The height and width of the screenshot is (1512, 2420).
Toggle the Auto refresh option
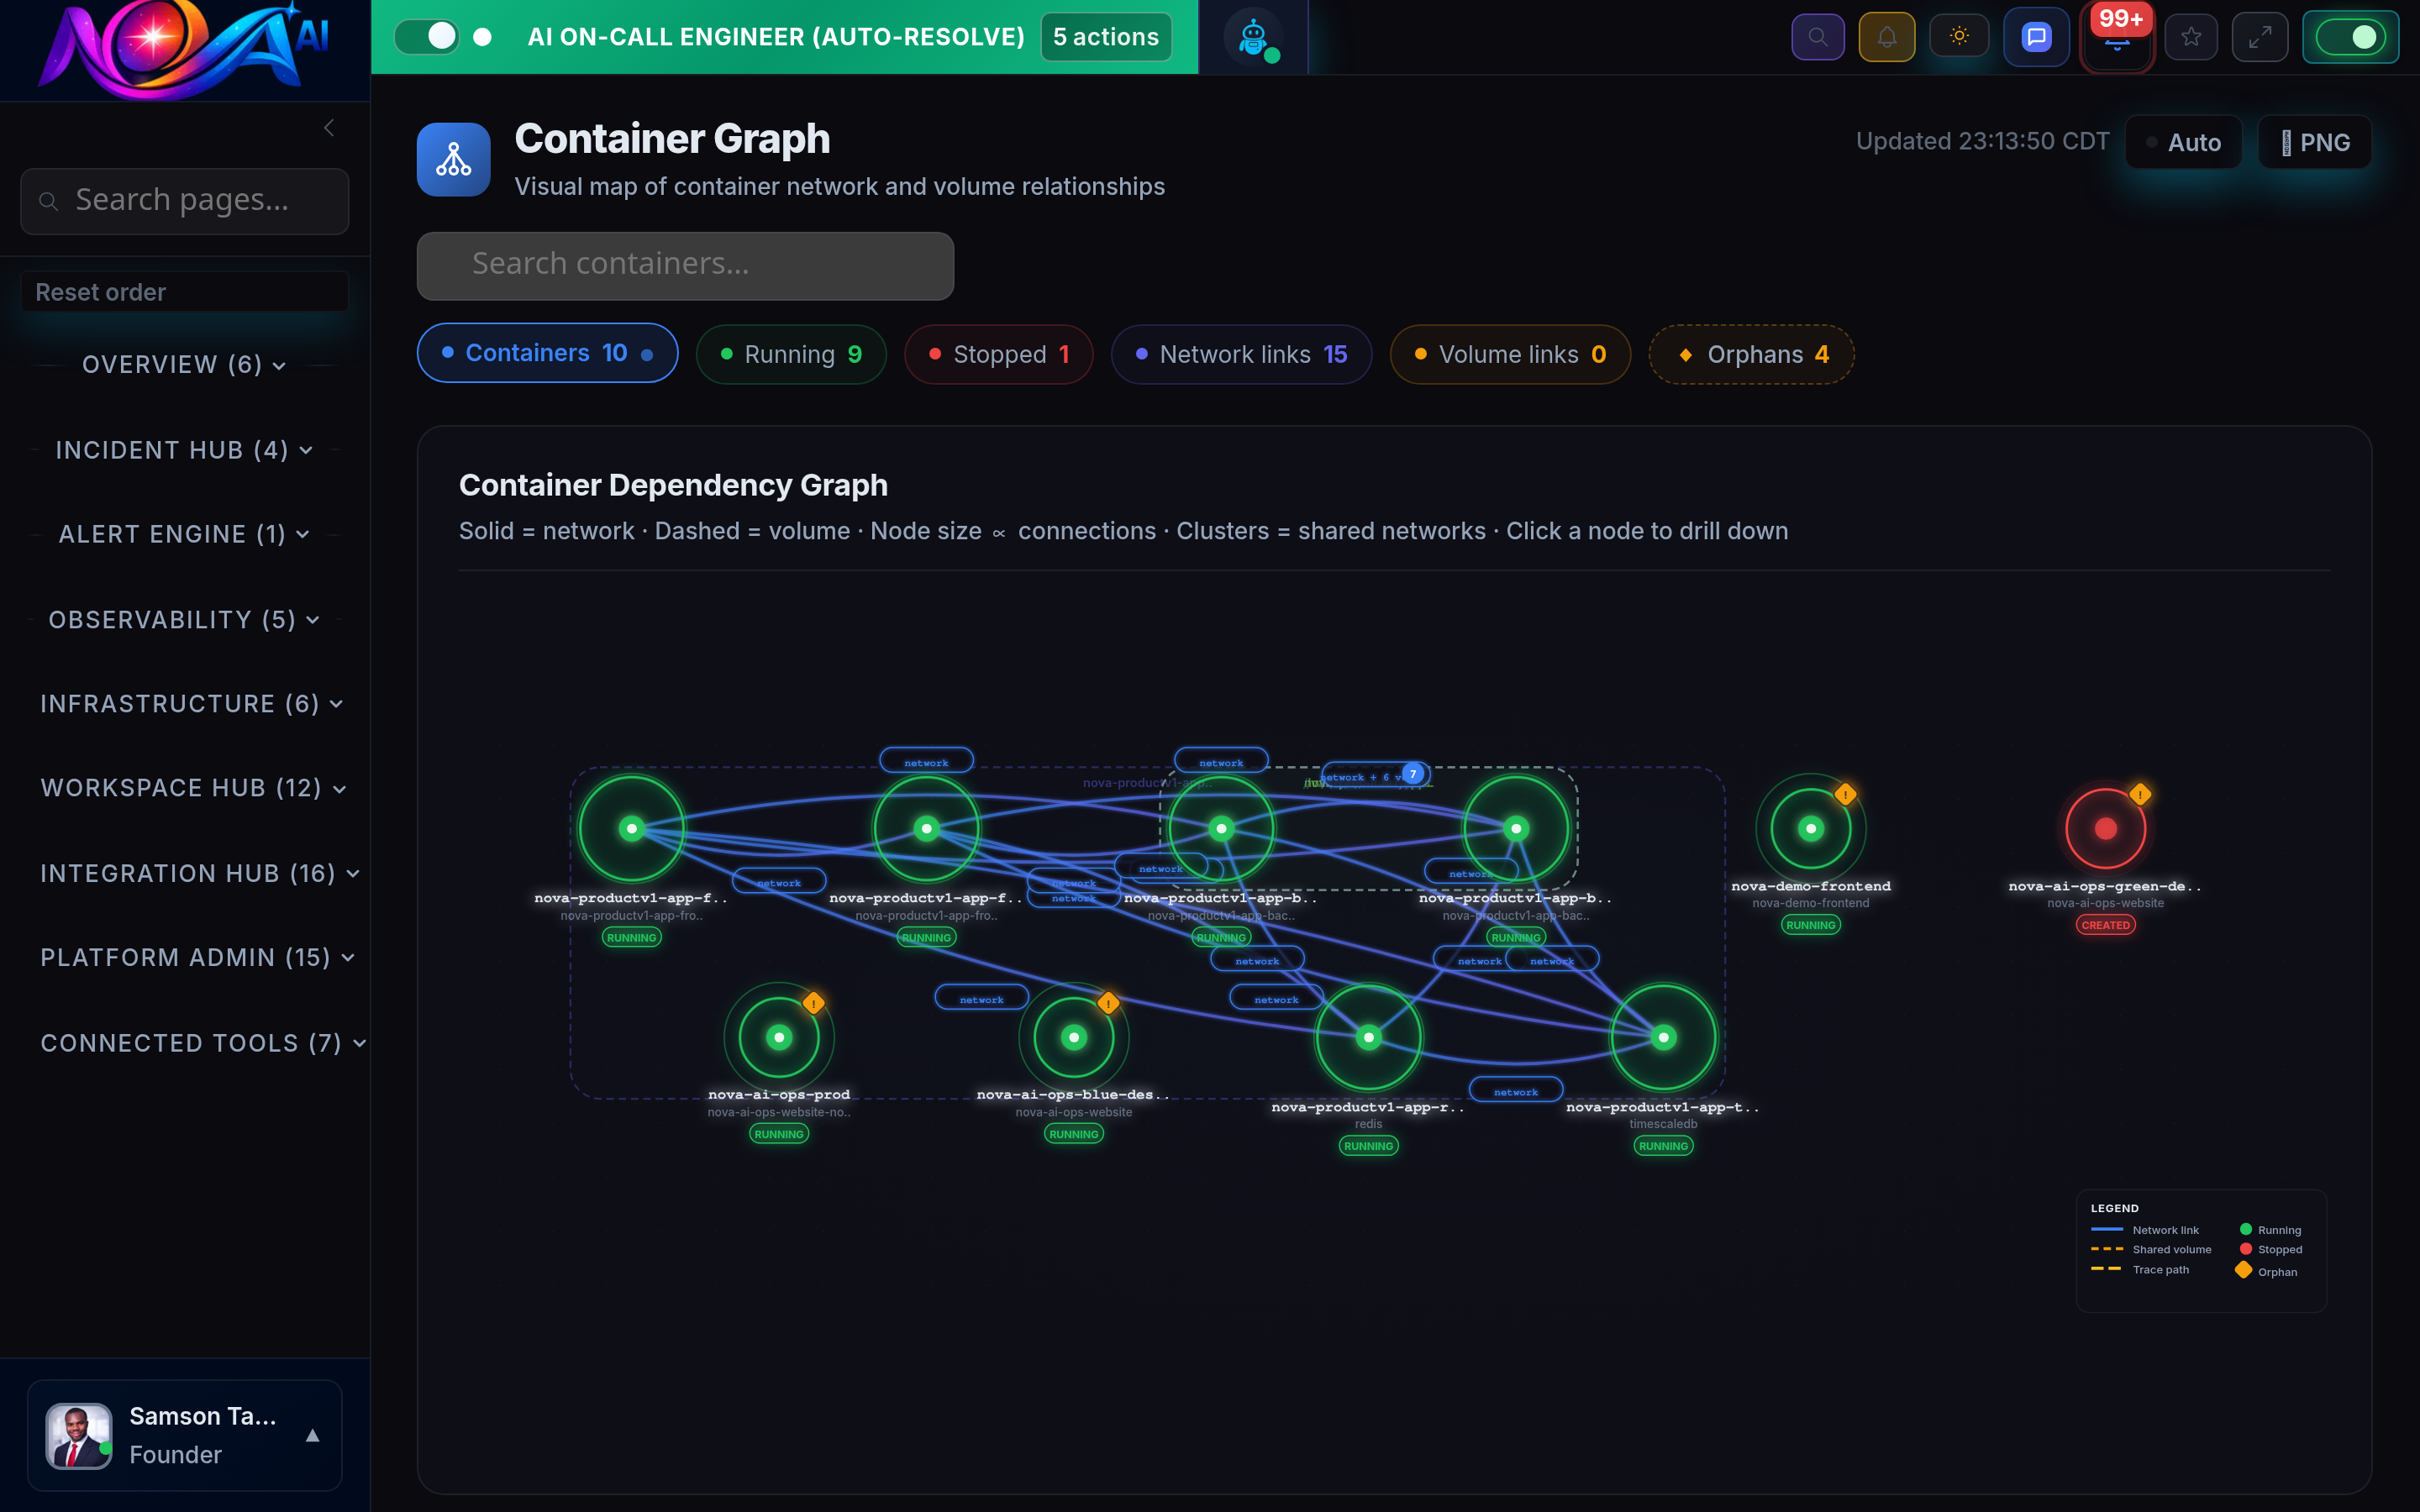(x=2183, y=141)
